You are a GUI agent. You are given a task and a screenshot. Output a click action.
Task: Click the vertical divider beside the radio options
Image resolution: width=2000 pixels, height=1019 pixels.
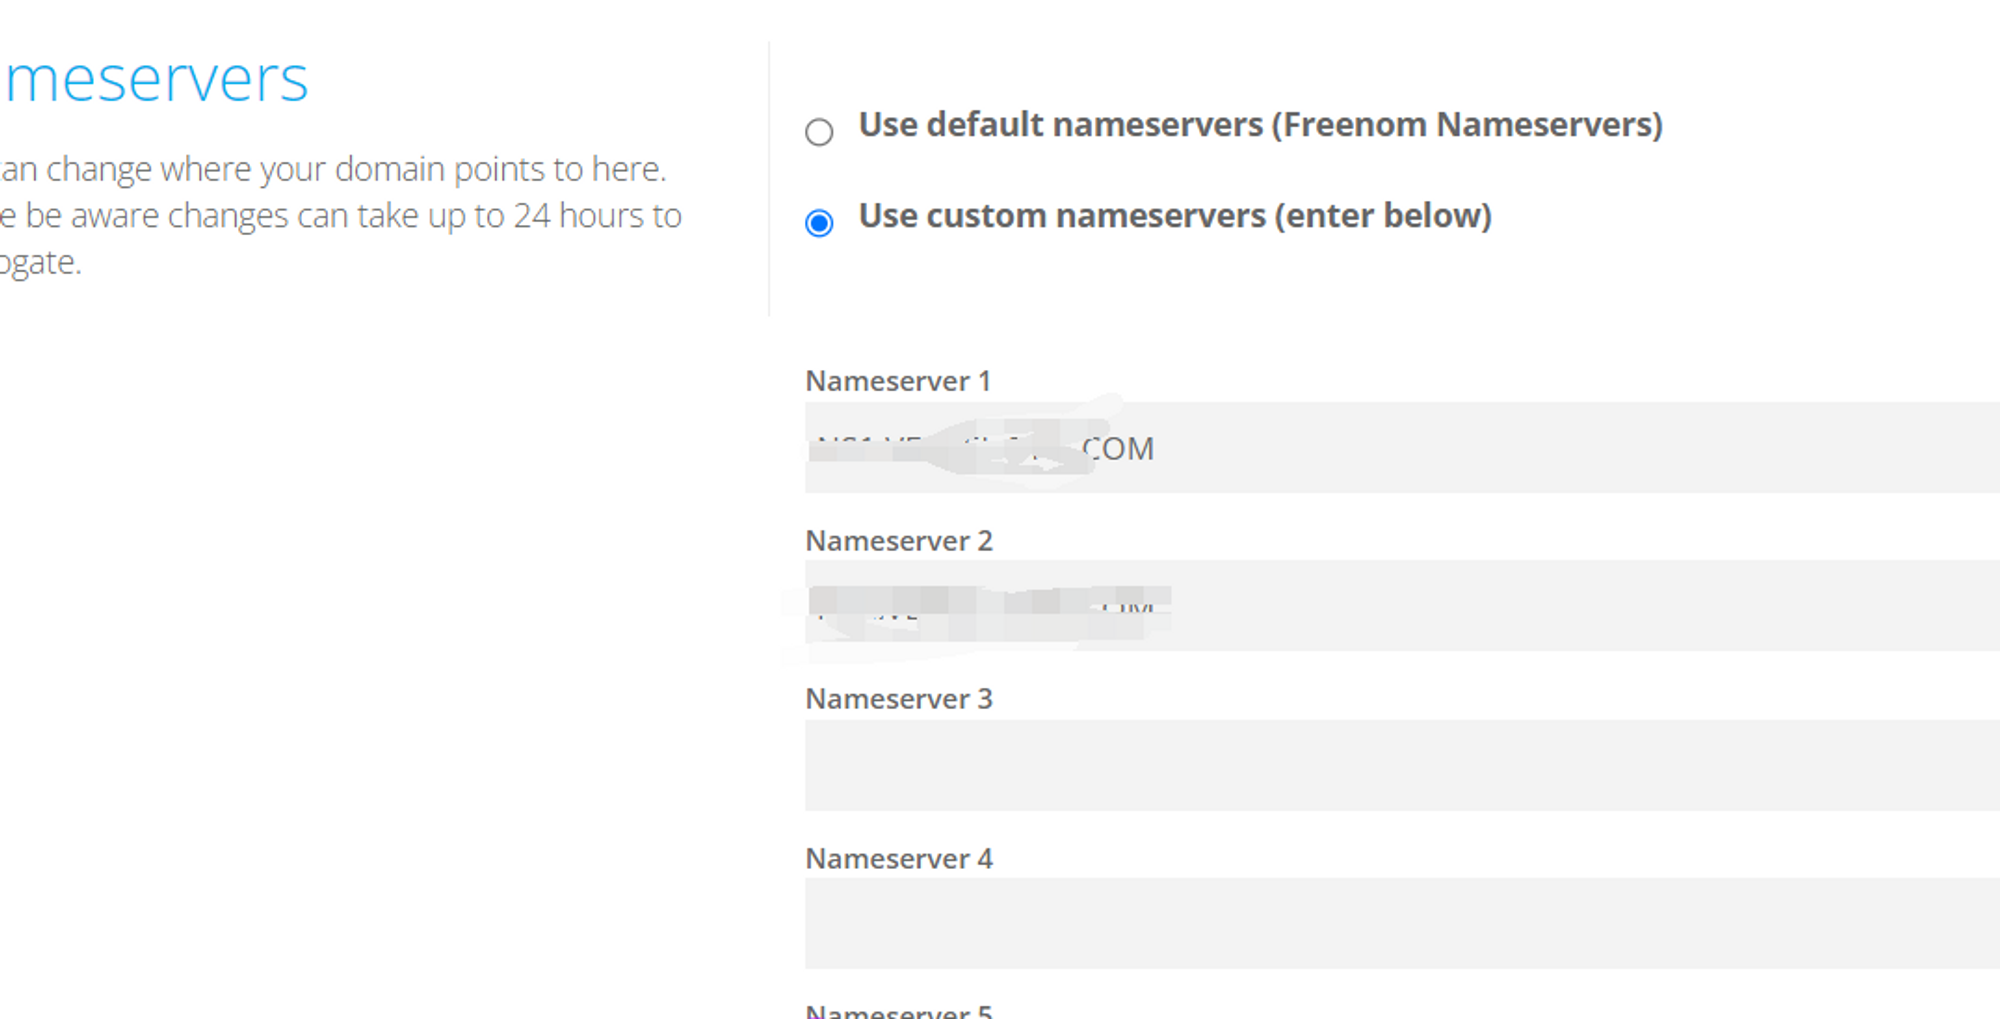(769, 180)
